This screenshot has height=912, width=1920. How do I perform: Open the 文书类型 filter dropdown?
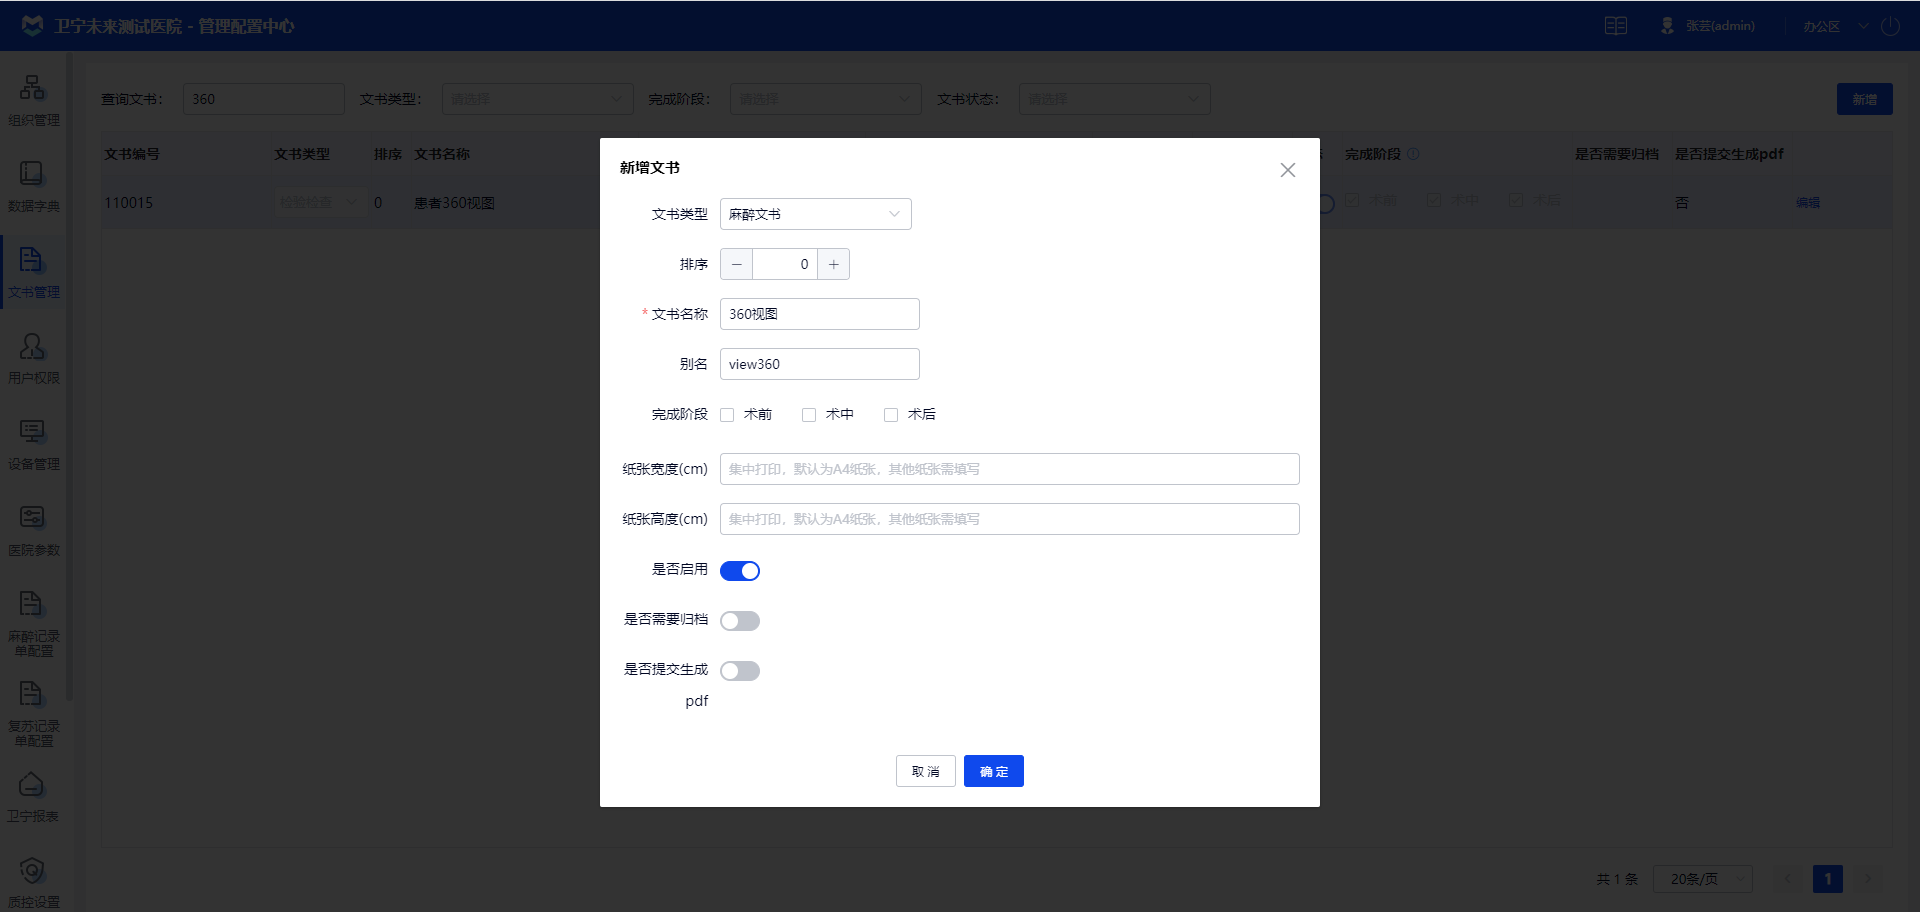tap(538, 99)
